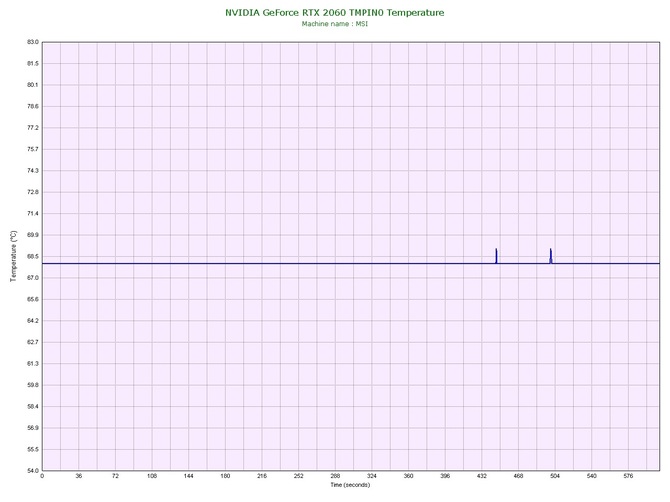
Task: Click the "Machine name : MSI" subtitle
Action: click(335, 24)
